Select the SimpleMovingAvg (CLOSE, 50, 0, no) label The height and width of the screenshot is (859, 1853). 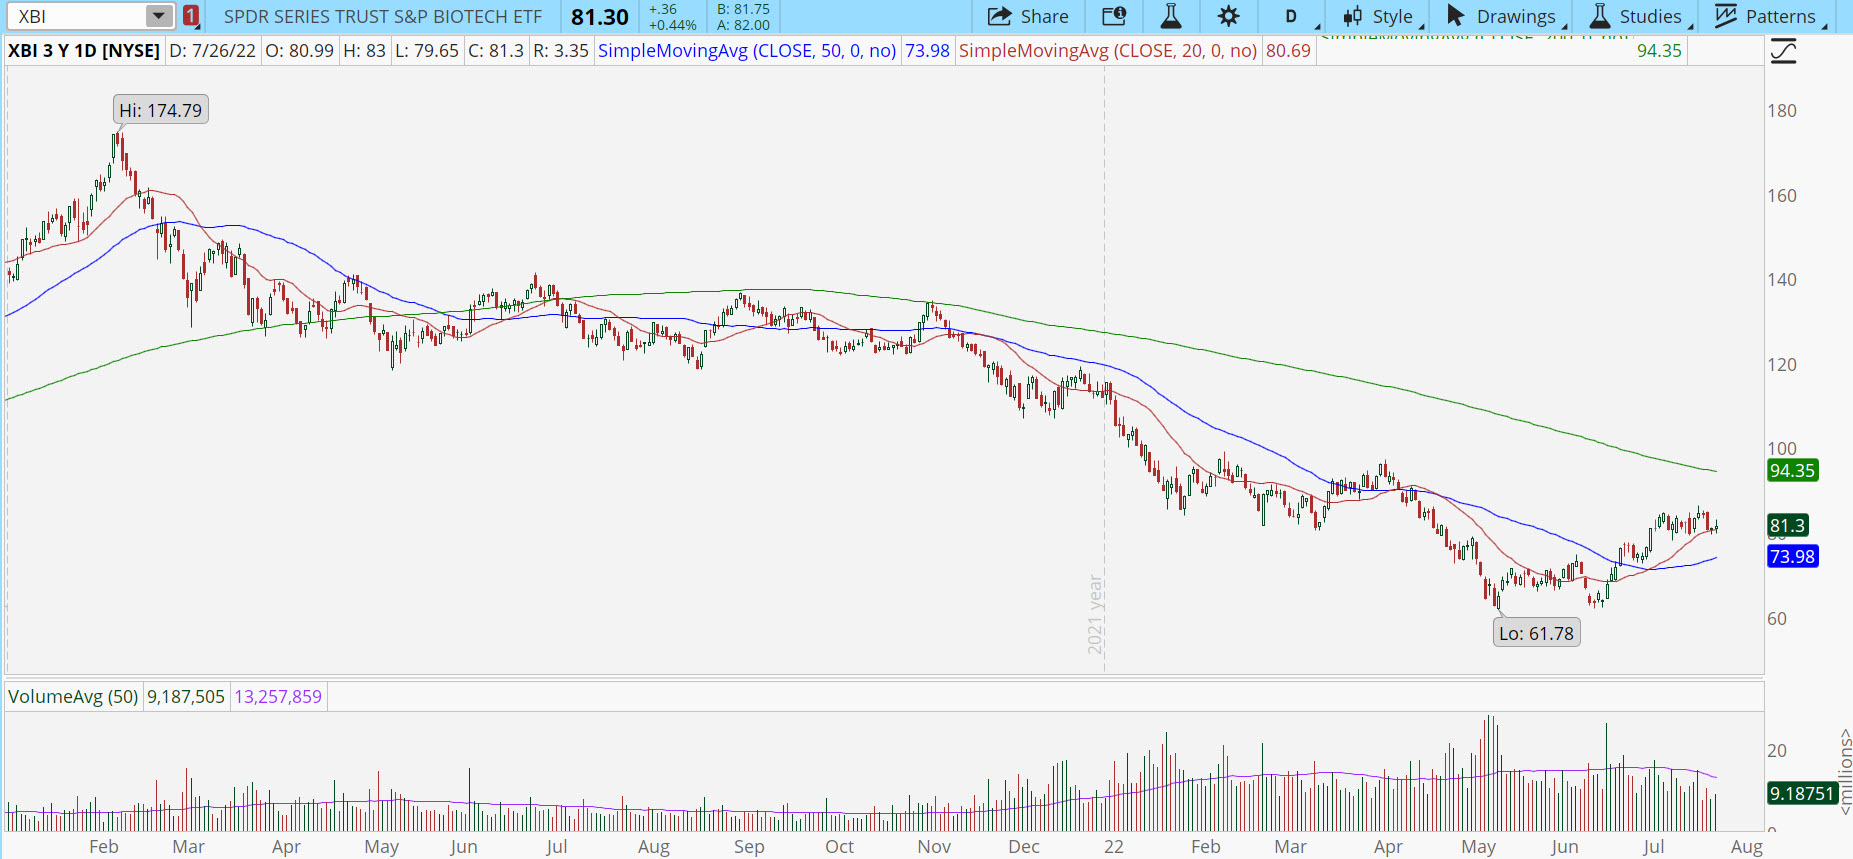(747, 51)
